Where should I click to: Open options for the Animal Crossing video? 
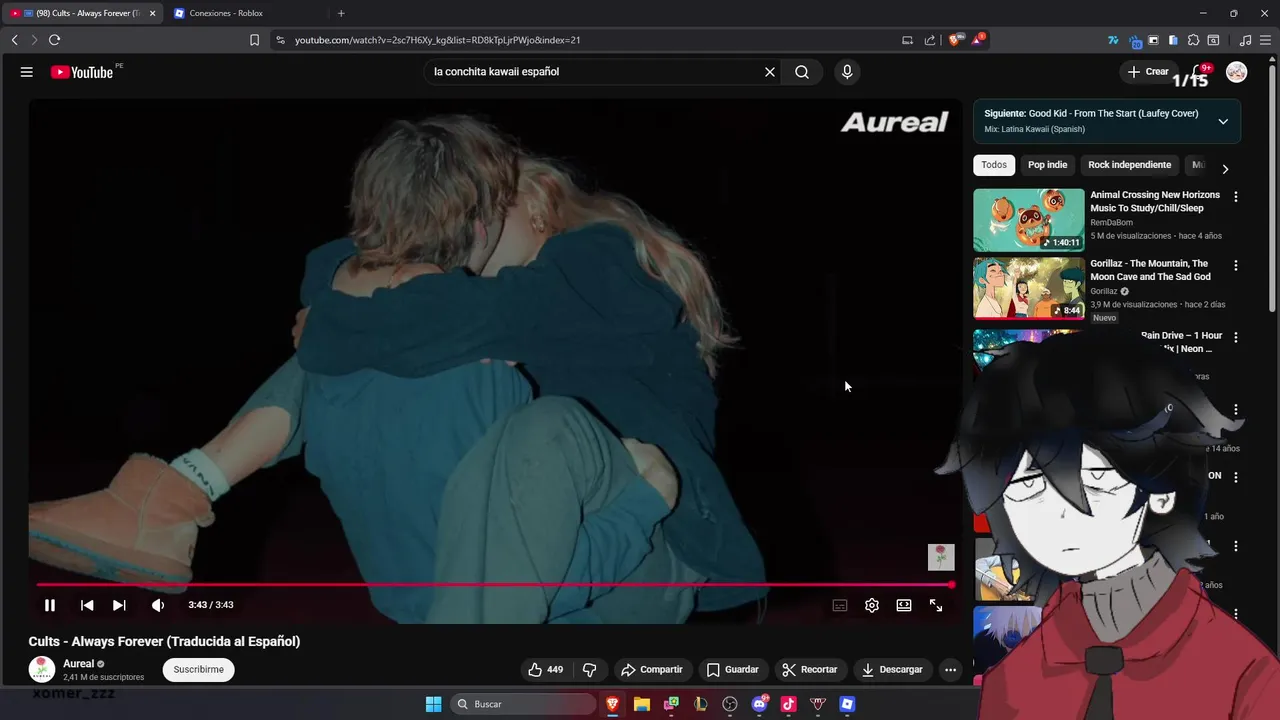[1236, 197]
